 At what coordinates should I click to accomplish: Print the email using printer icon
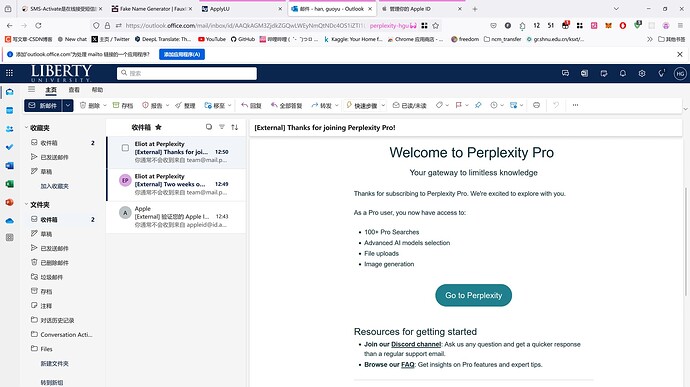(536, 105)
